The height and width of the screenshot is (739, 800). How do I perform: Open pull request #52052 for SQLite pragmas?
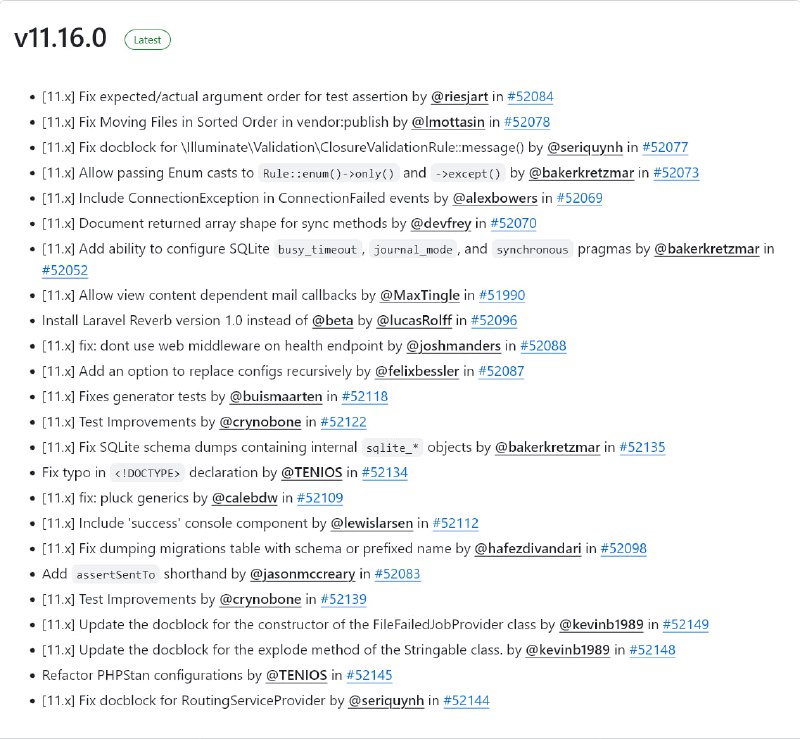click(x=65, y=270)
